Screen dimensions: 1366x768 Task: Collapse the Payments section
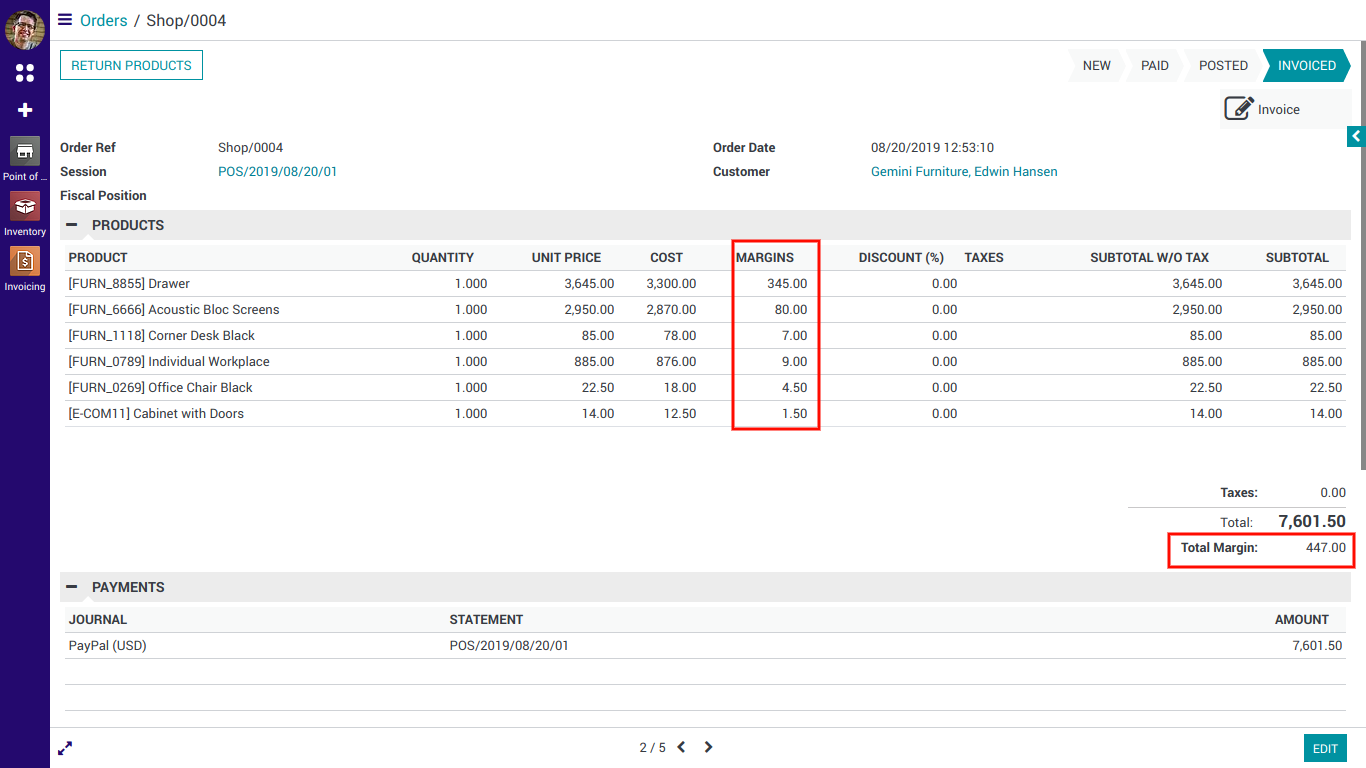pyautogui.click(x=72, y=587)
